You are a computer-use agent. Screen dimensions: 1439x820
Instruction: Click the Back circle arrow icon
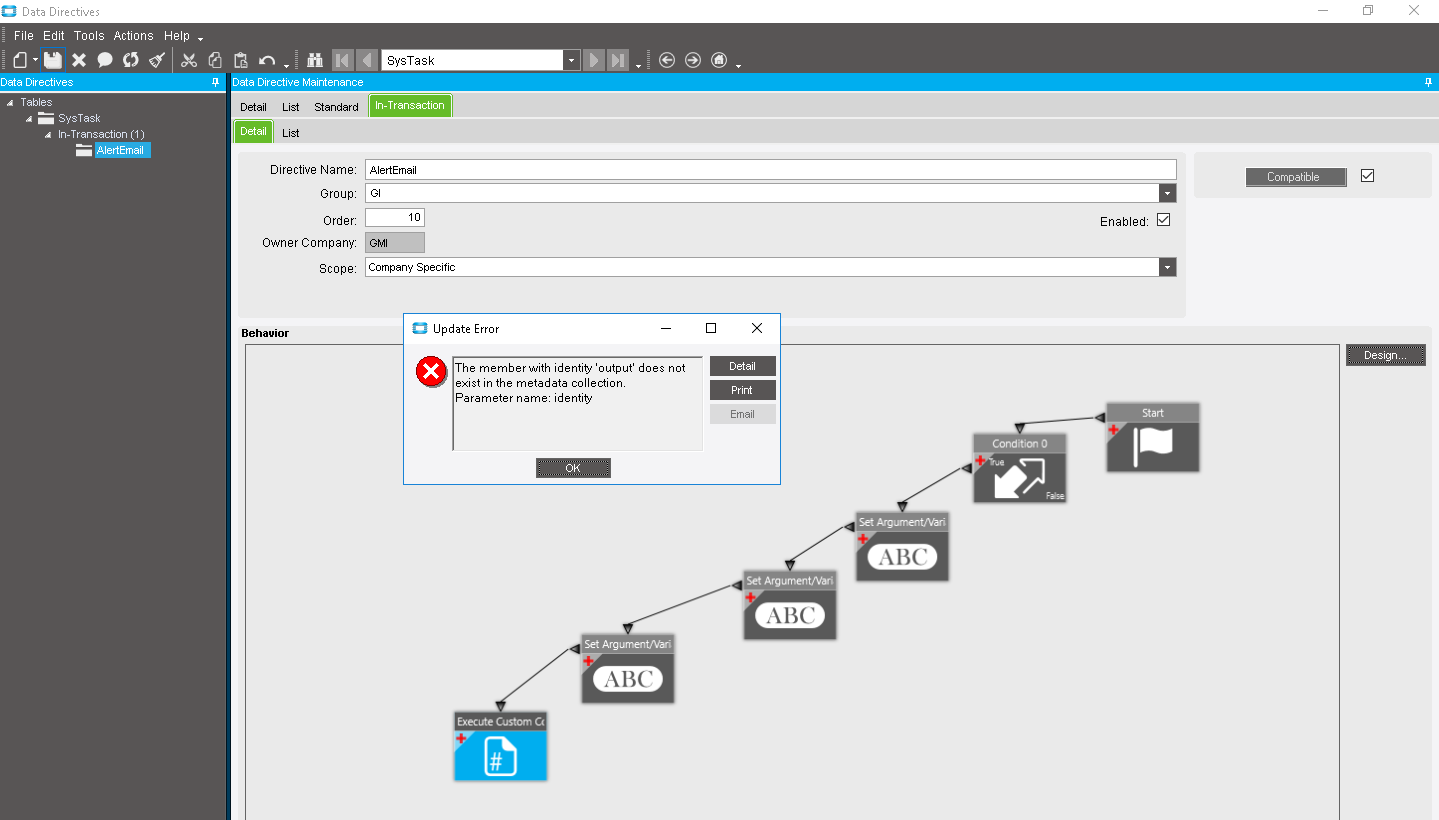pyautogui.click(x=667, y=60)
